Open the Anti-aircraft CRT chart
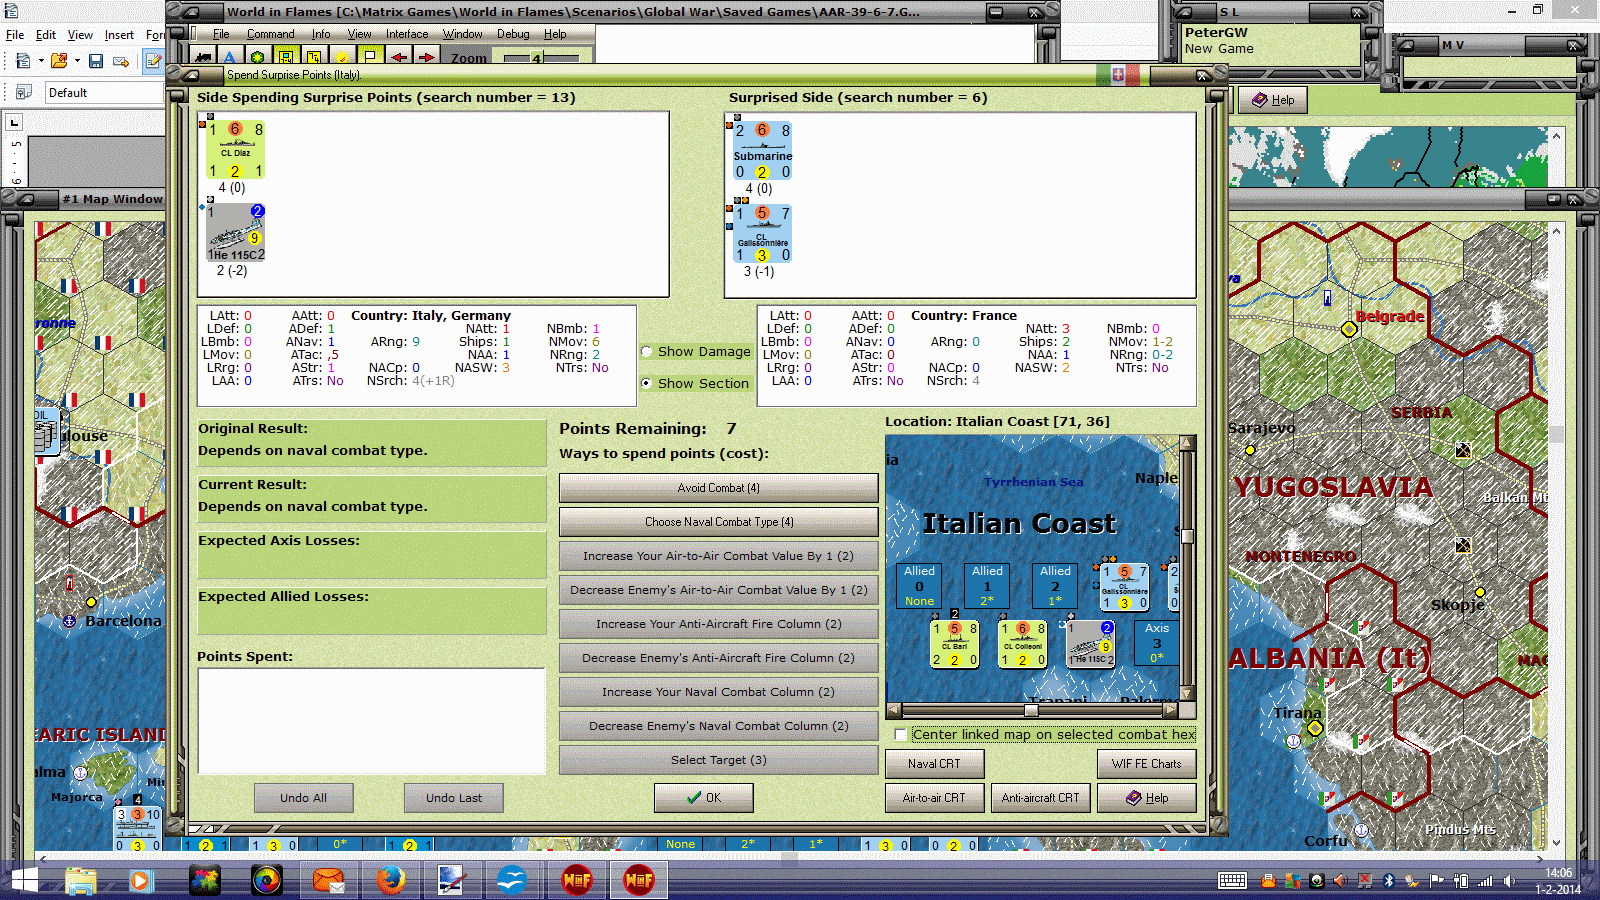 [1040, 798]
